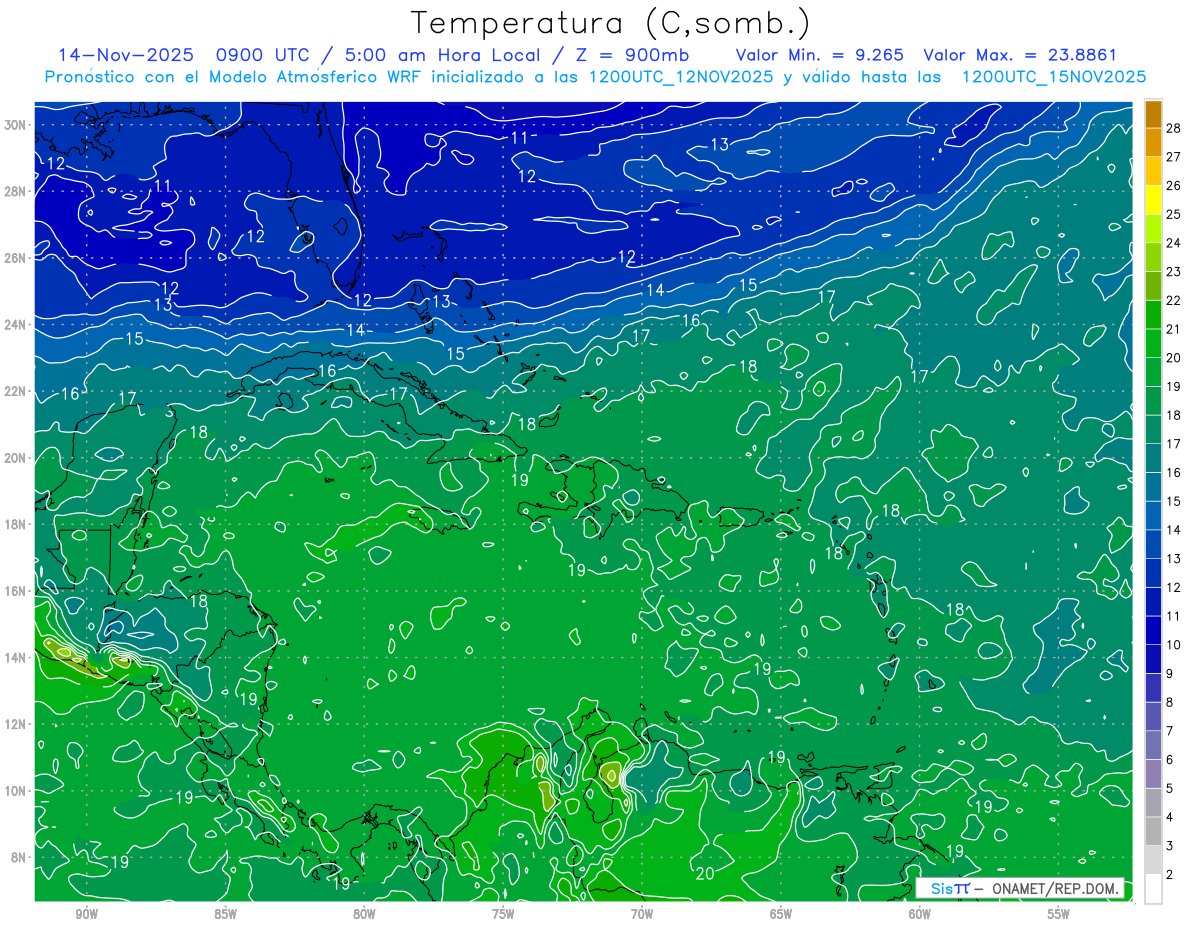Click the white bottom swatch of color scale
This screenshot has height=927, width=1200.
pos(1153,888)
